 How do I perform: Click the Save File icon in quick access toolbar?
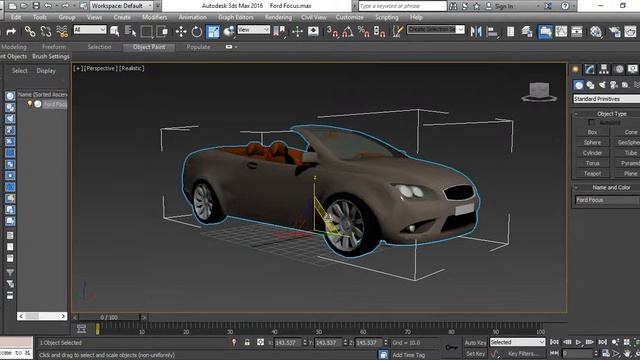pos(36,6)
